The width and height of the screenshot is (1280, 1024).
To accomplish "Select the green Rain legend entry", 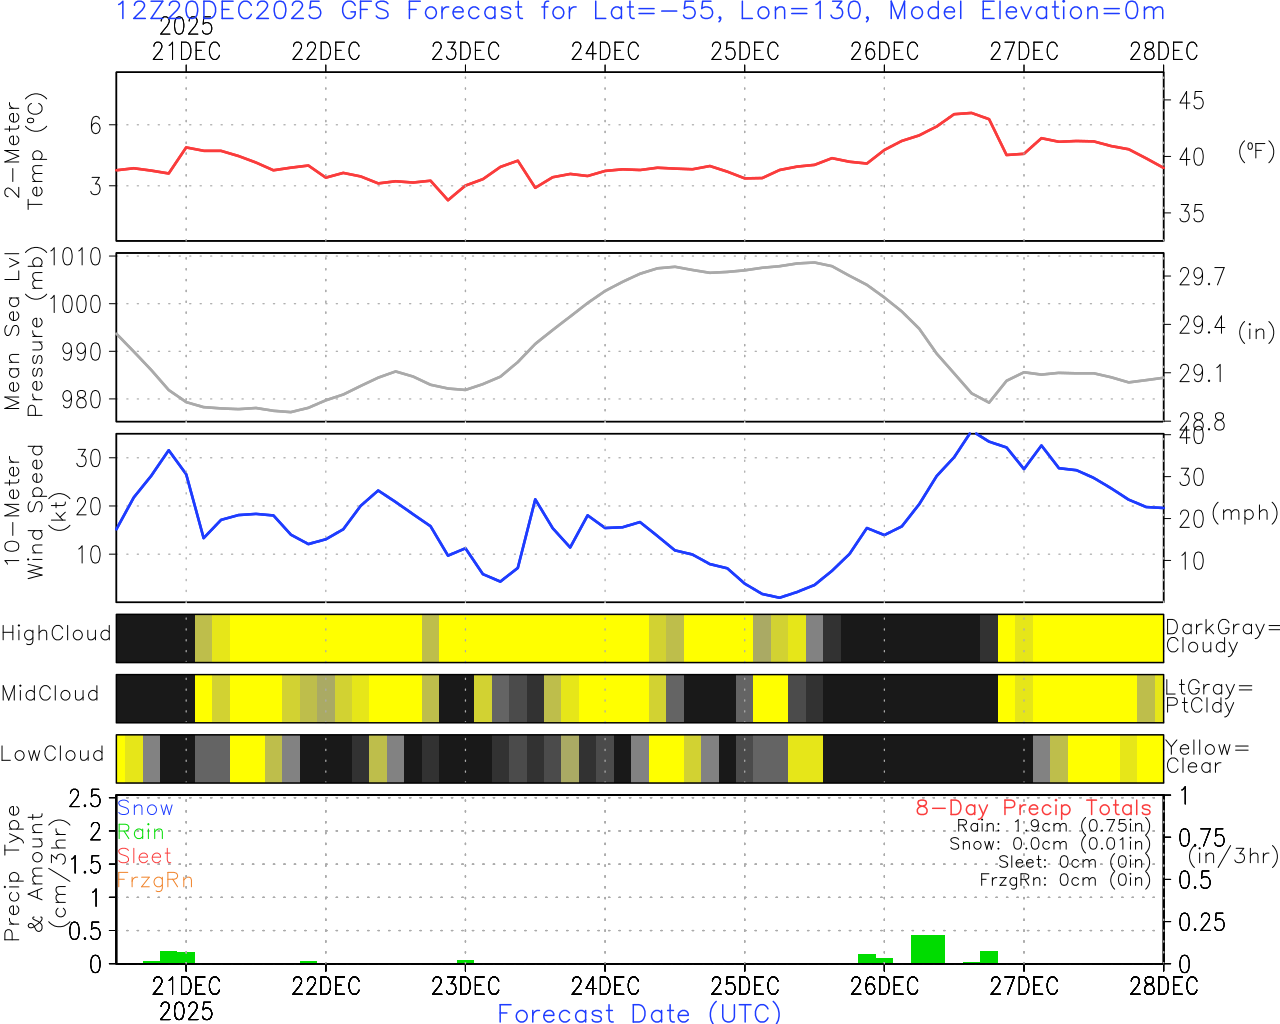I will pos(141,832).
